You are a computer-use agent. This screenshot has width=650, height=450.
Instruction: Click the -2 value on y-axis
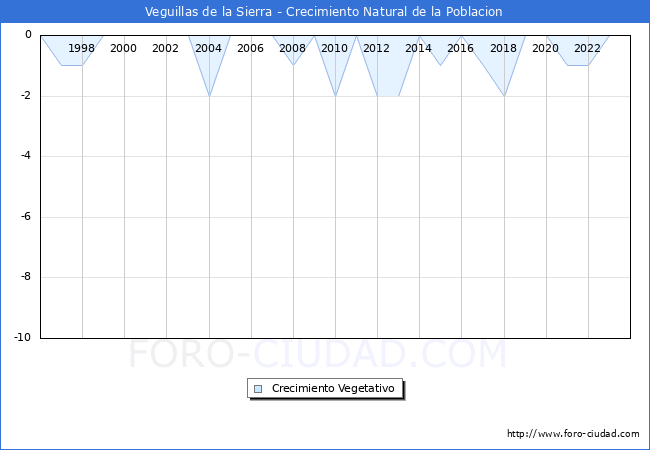tap(26, 95)
